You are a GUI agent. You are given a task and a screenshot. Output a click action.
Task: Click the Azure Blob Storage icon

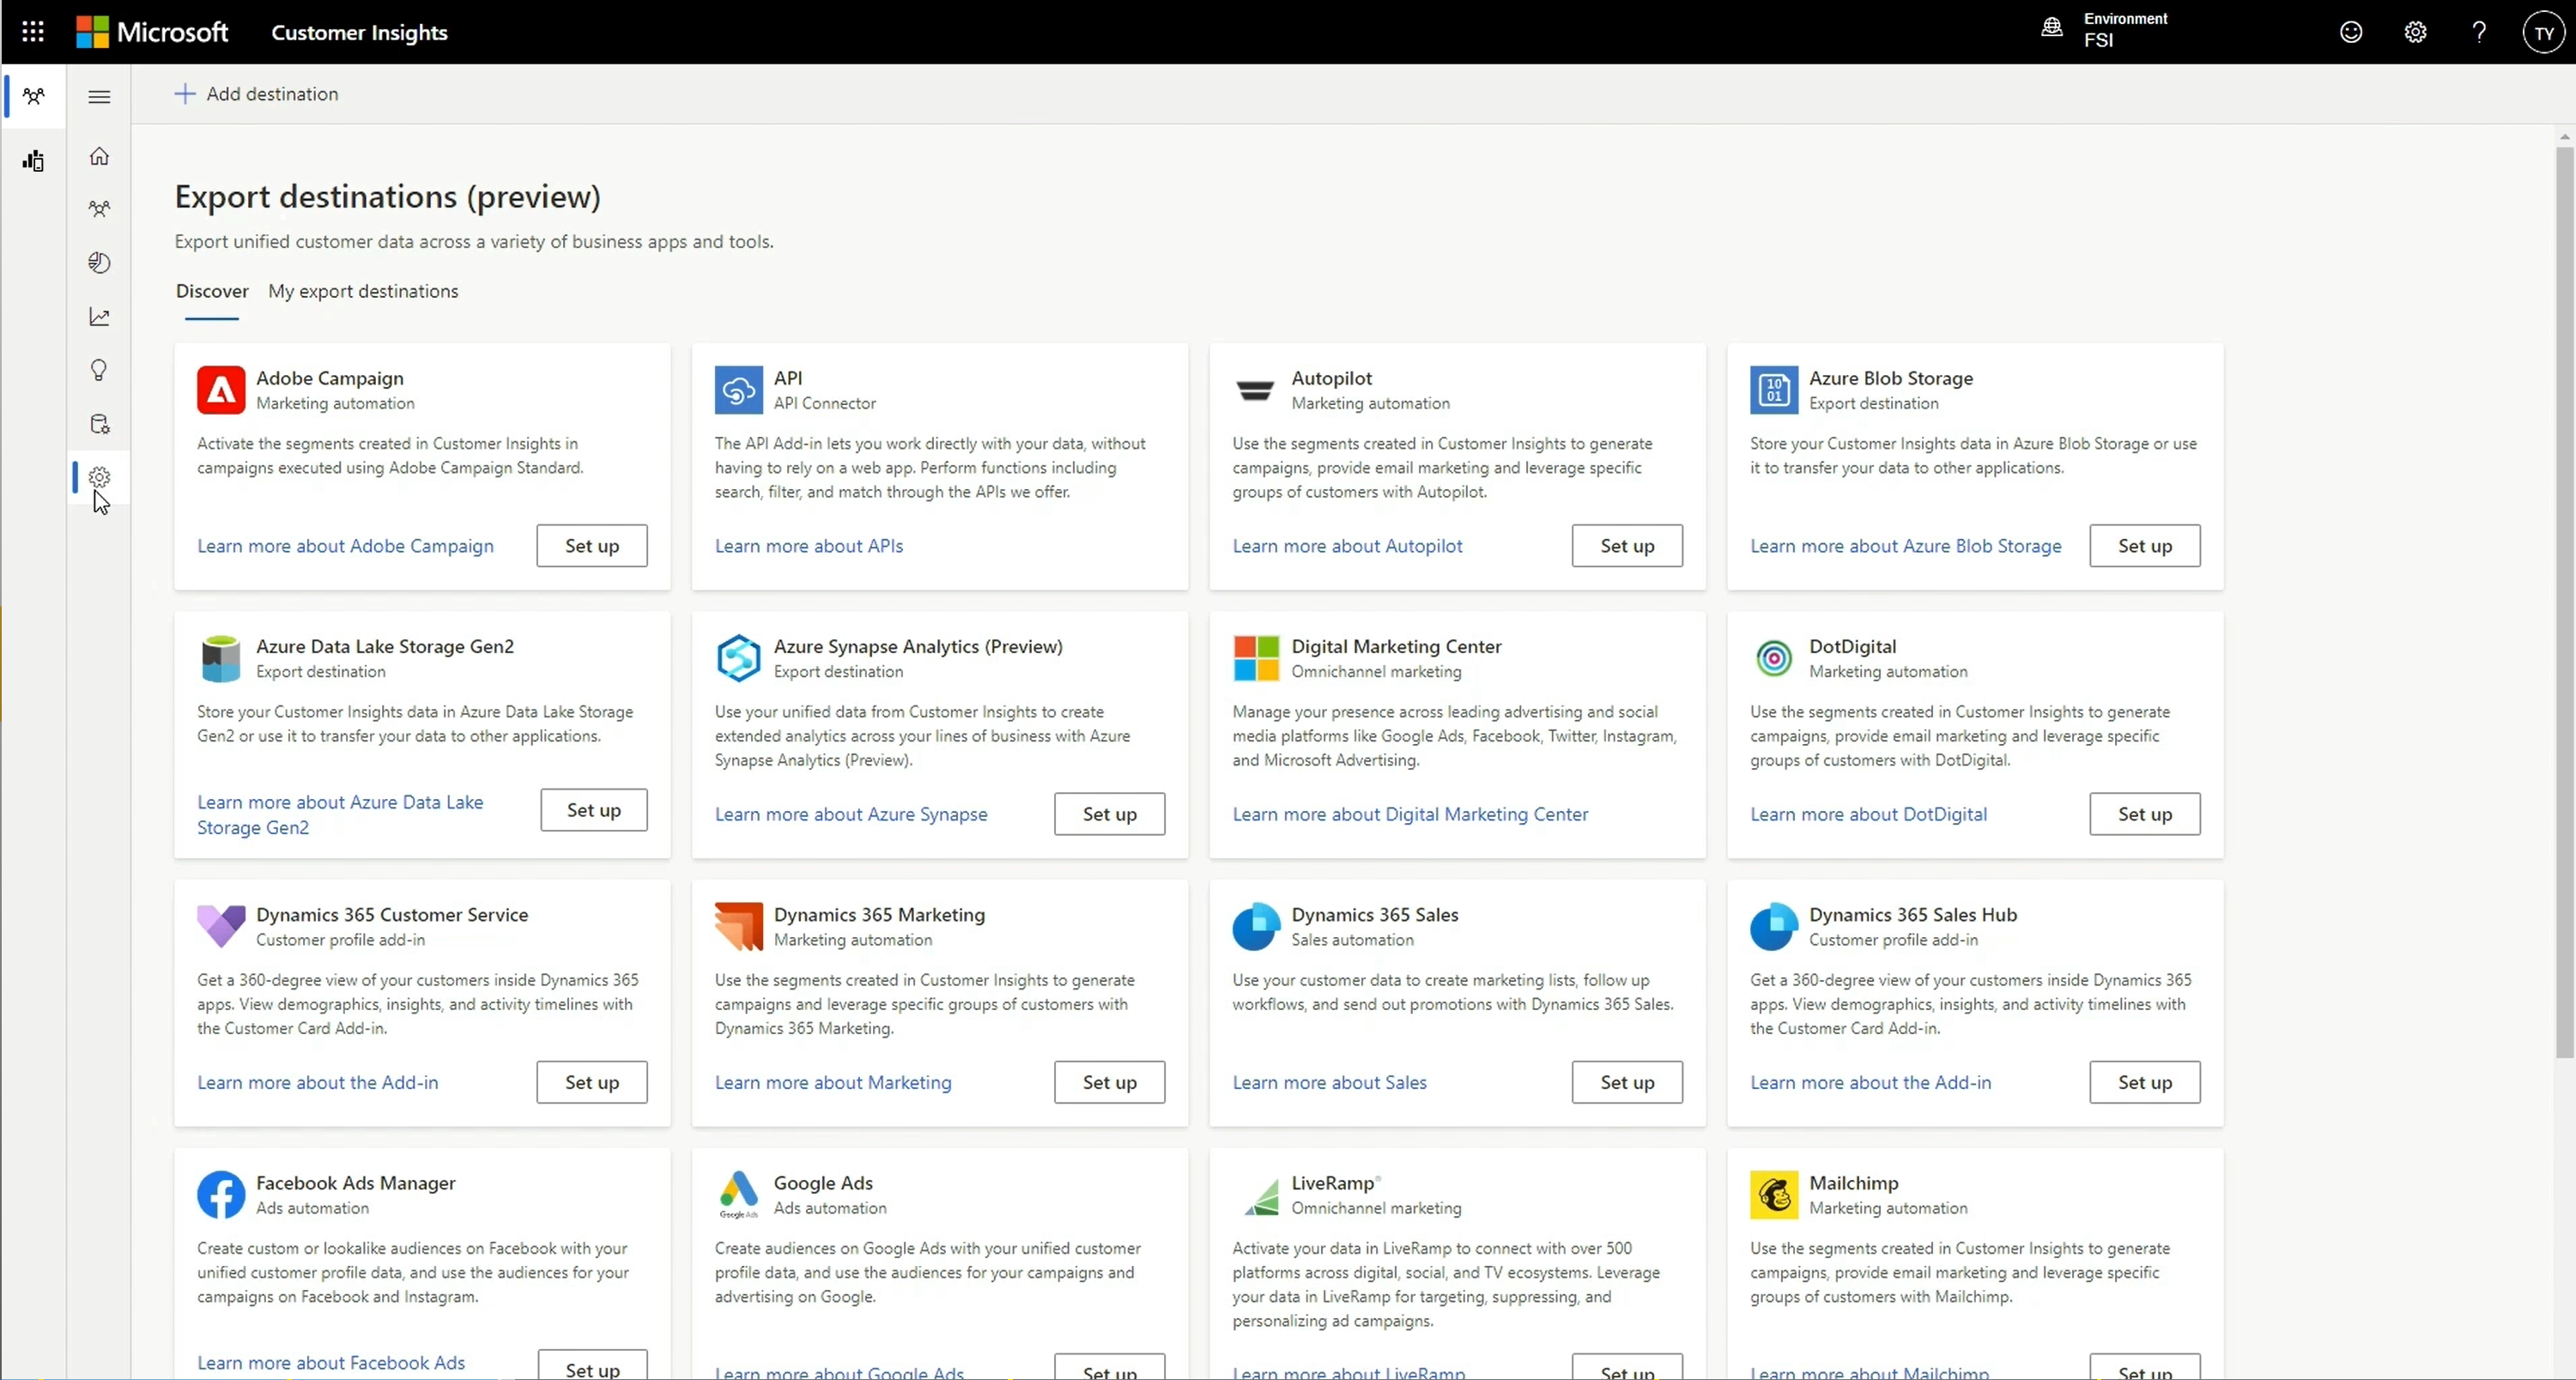[1774, 390]
